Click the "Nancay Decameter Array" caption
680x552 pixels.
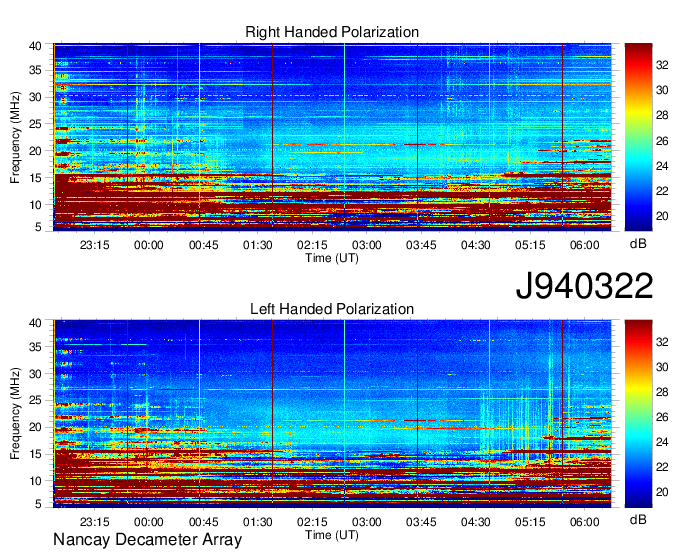pos(147,540)
